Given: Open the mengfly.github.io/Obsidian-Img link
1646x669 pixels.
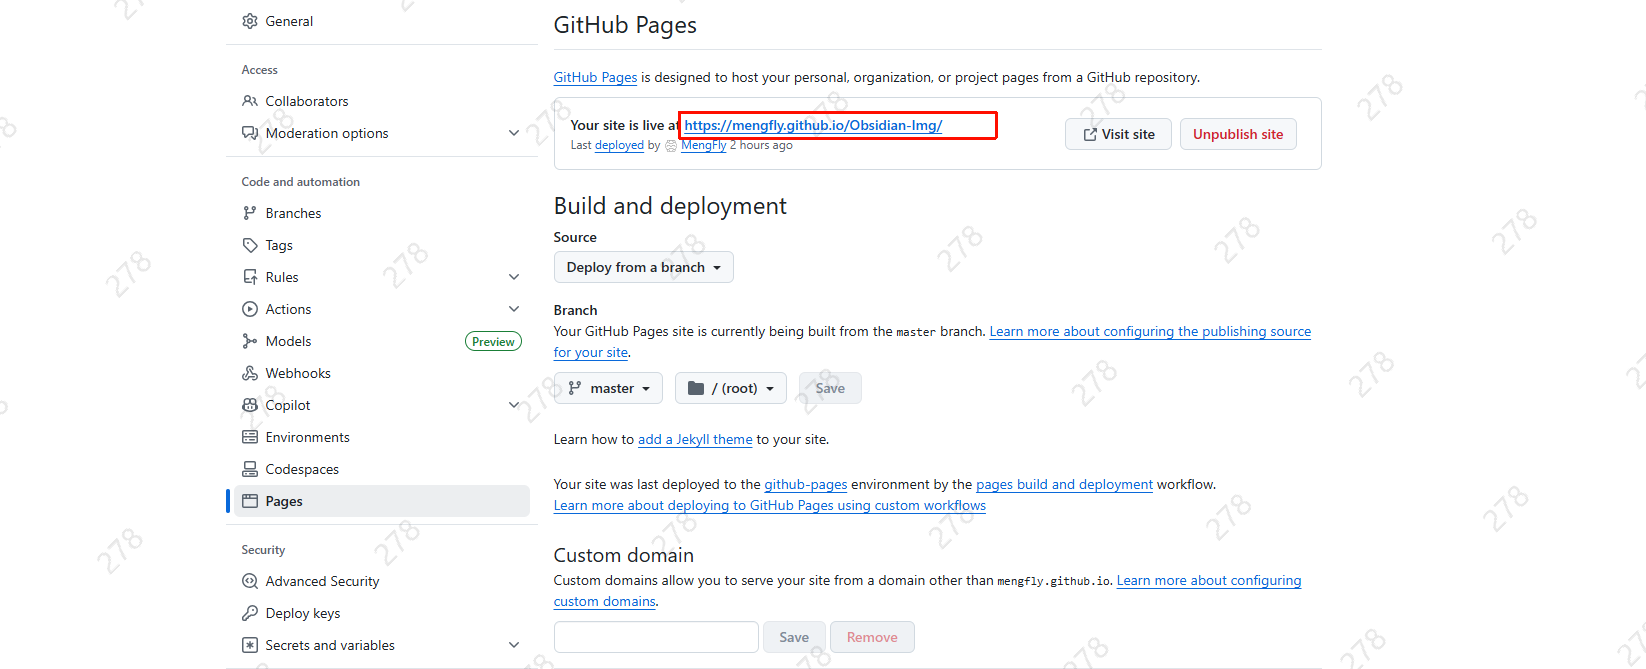Looking at the screenshot, I should tap(812, 125).
